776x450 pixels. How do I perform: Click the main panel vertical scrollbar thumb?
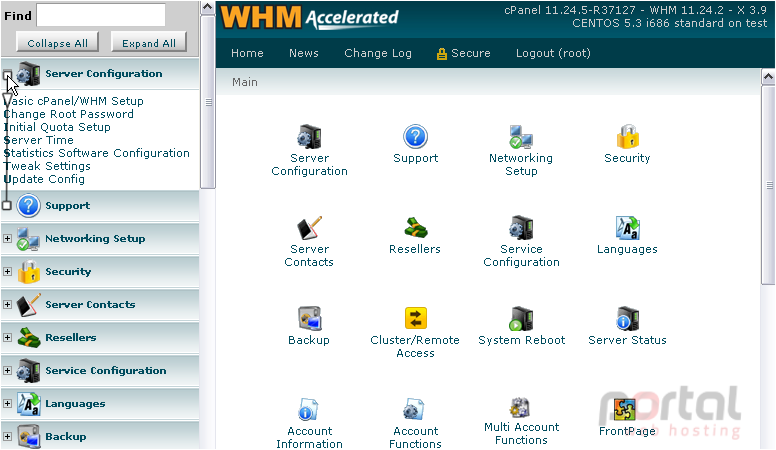[x=768, y=185]
